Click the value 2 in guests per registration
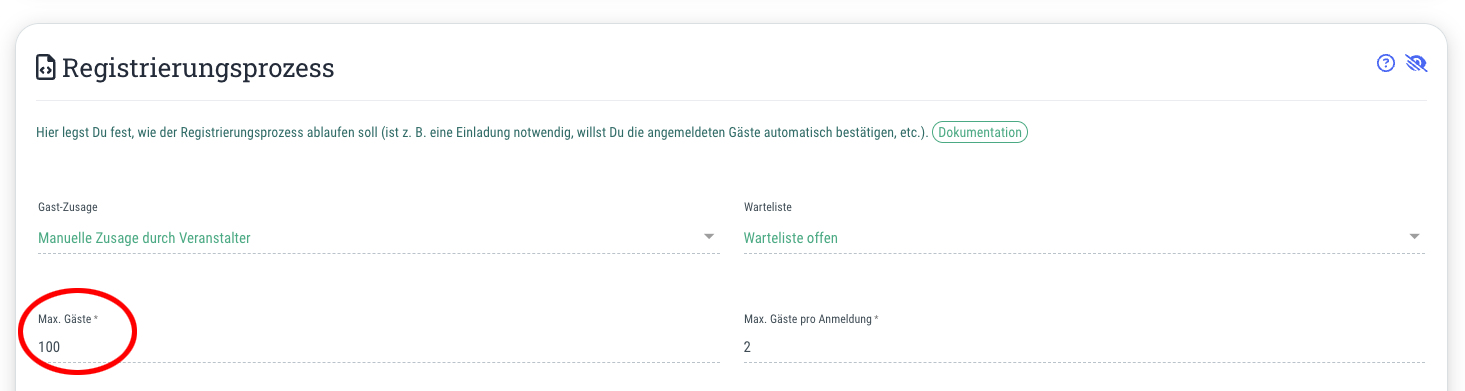Image resolution: width=1465 pixels, height=391 pixels. tap(747, 347)
